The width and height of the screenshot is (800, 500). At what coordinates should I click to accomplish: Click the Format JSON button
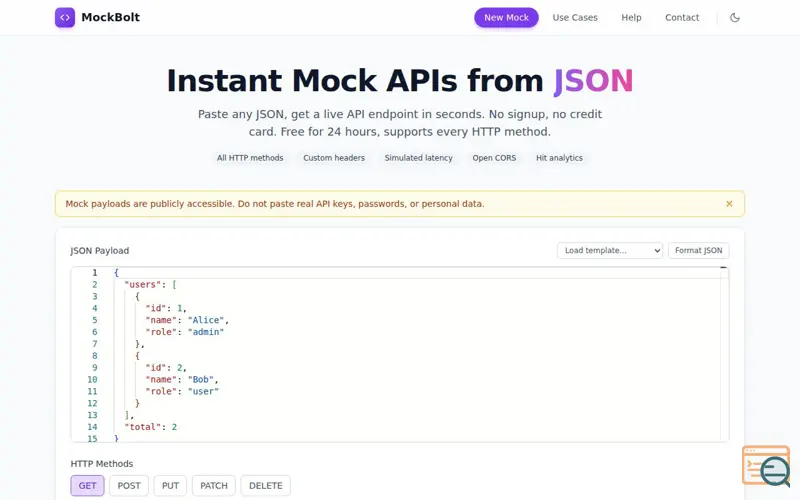pos(698,251)
